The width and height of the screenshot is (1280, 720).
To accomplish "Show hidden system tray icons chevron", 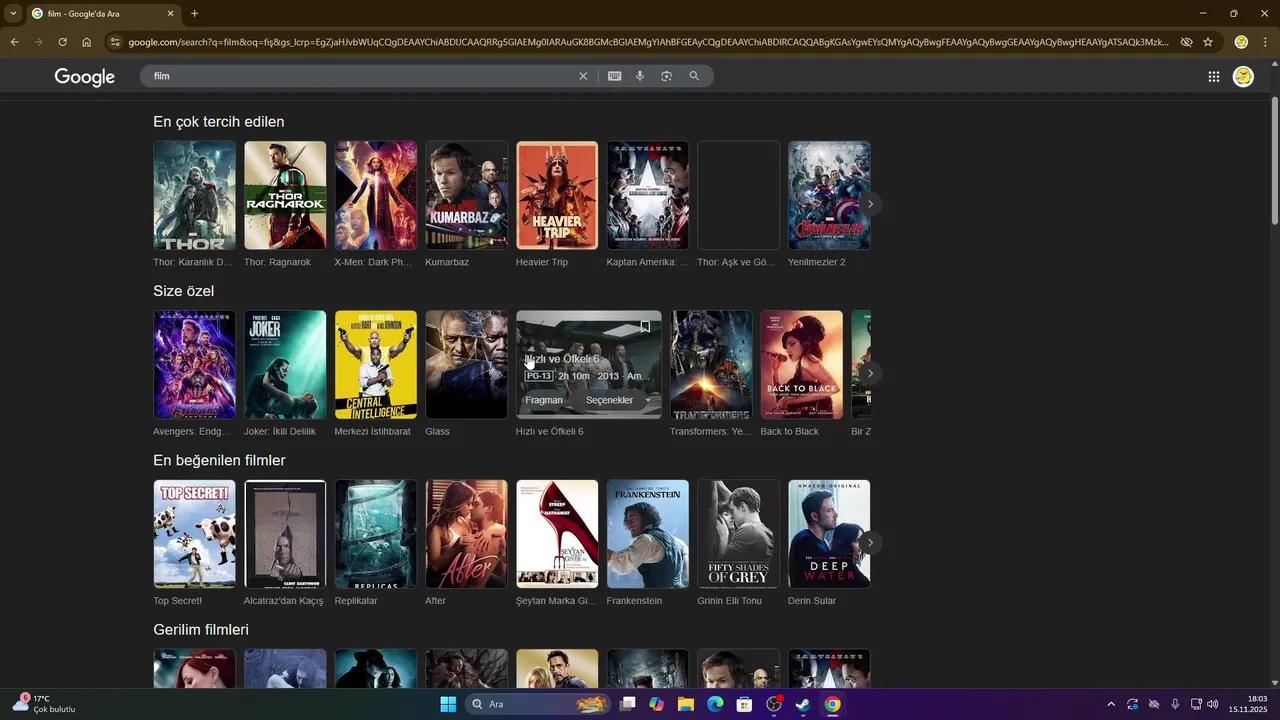I will pos(1110,704).
